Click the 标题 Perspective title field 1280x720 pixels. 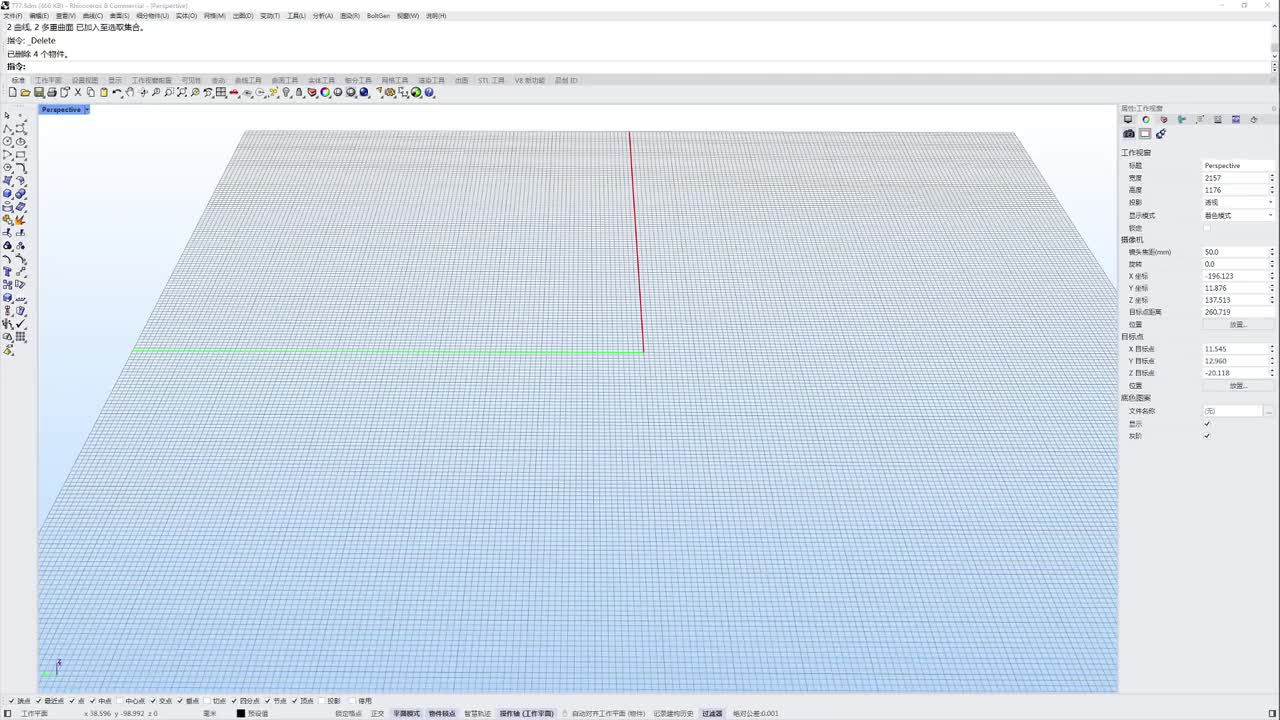pos(1238,165)
